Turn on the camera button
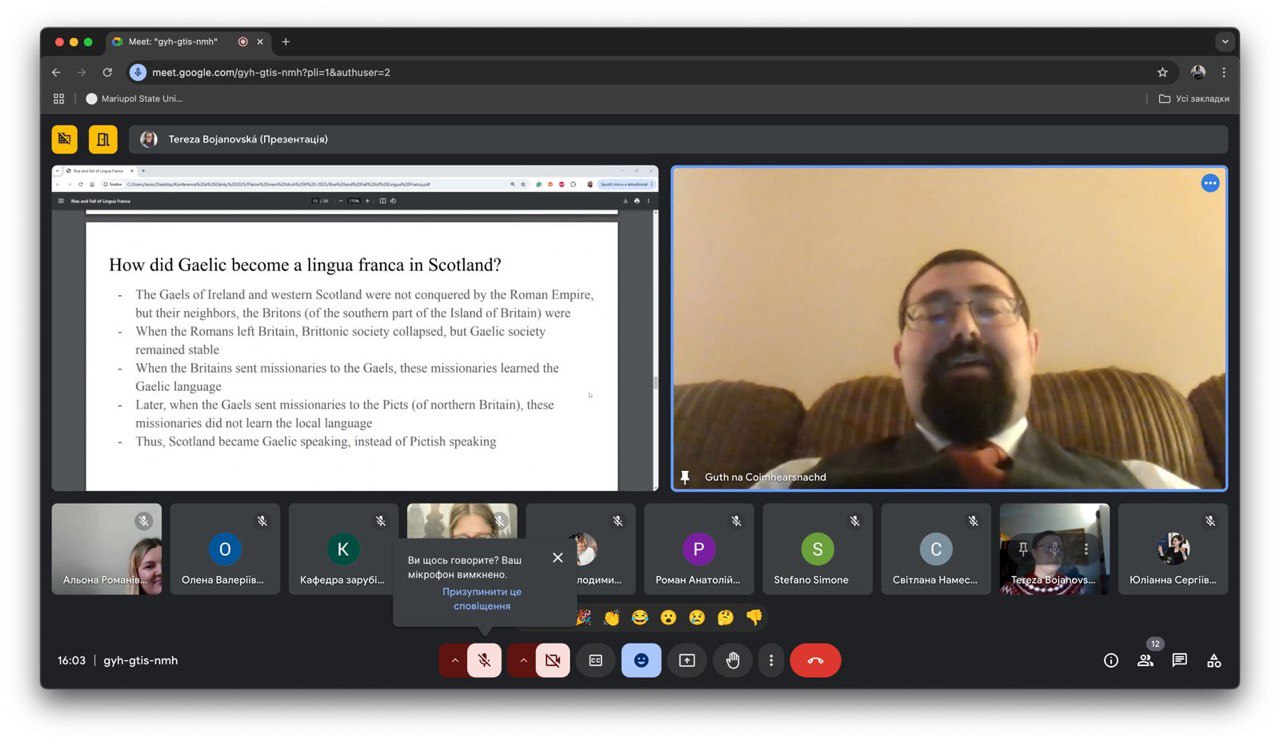 553,661
